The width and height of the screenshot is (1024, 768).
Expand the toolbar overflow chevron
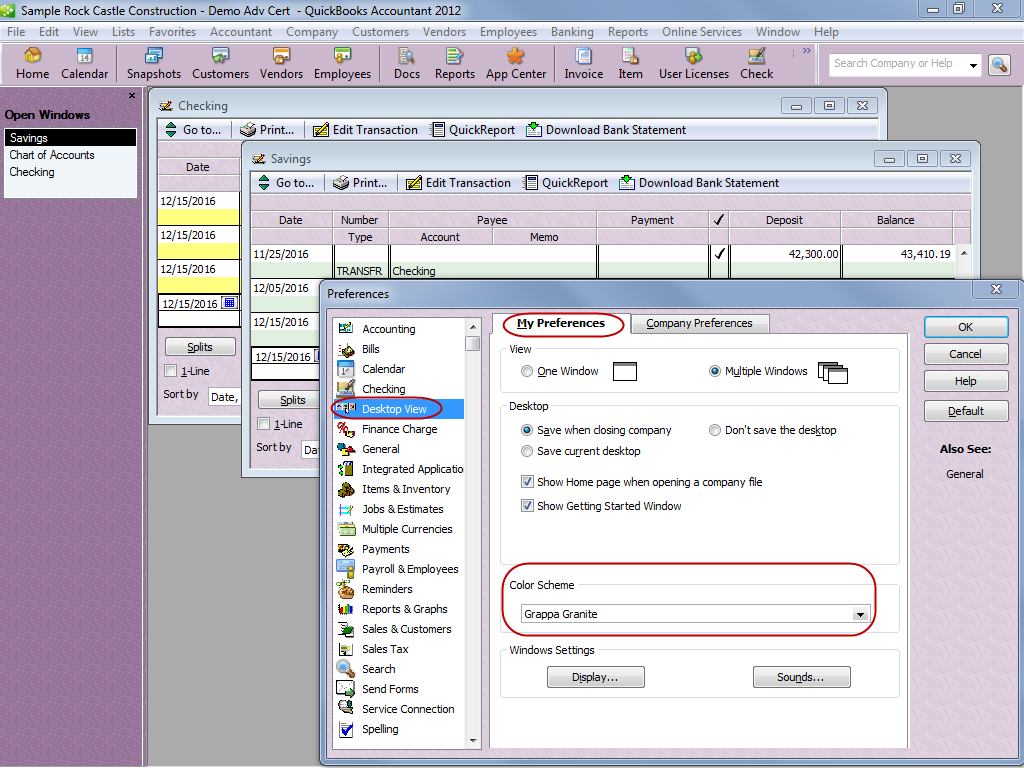coord(807,51)
